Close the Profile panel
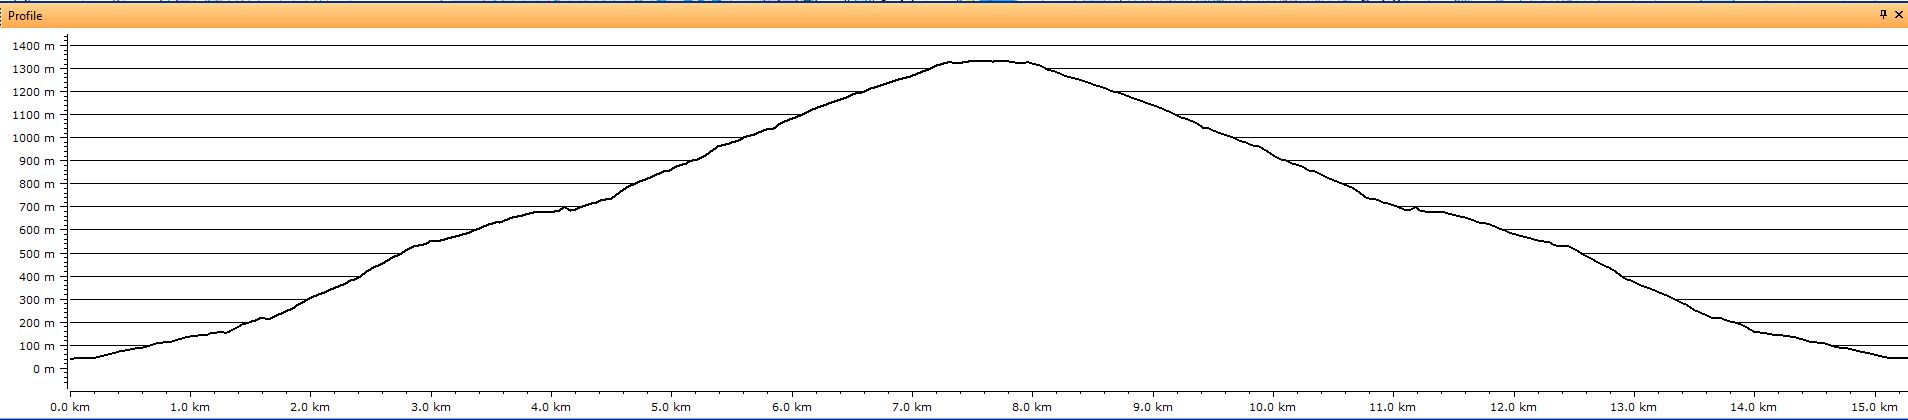 pos(1898,15)
